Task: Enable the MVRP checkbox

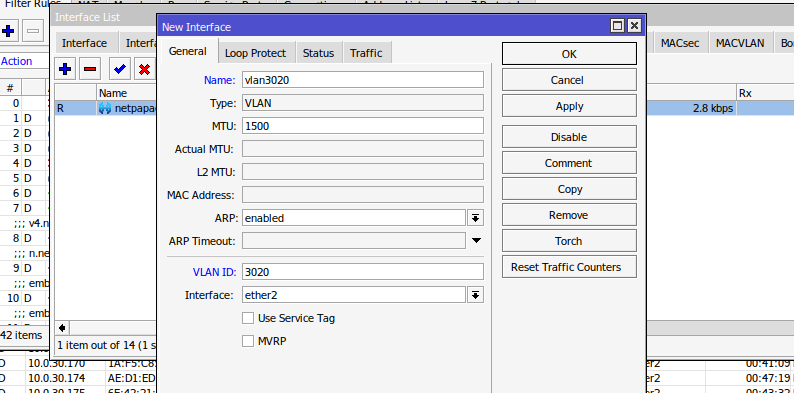Action: click(x=248, y=341)
